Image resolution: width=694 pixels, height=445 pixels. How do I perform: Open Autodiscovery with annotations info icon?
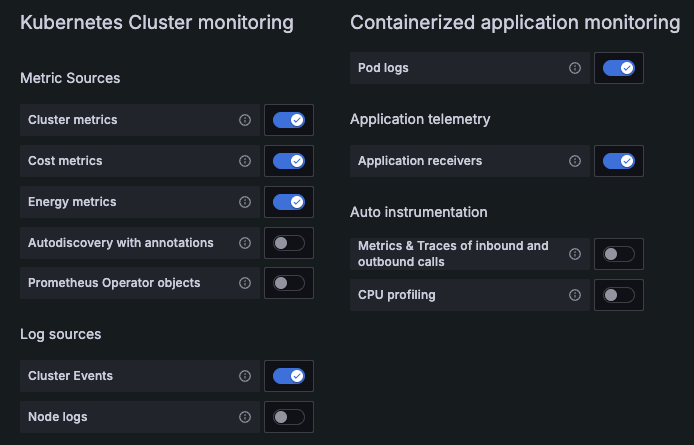coord(245,243)
